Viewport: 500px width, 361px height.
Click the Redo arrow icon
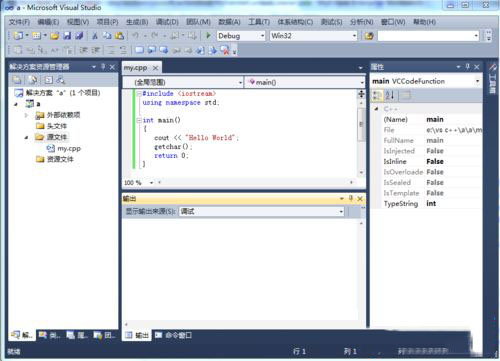click(155, 36)
